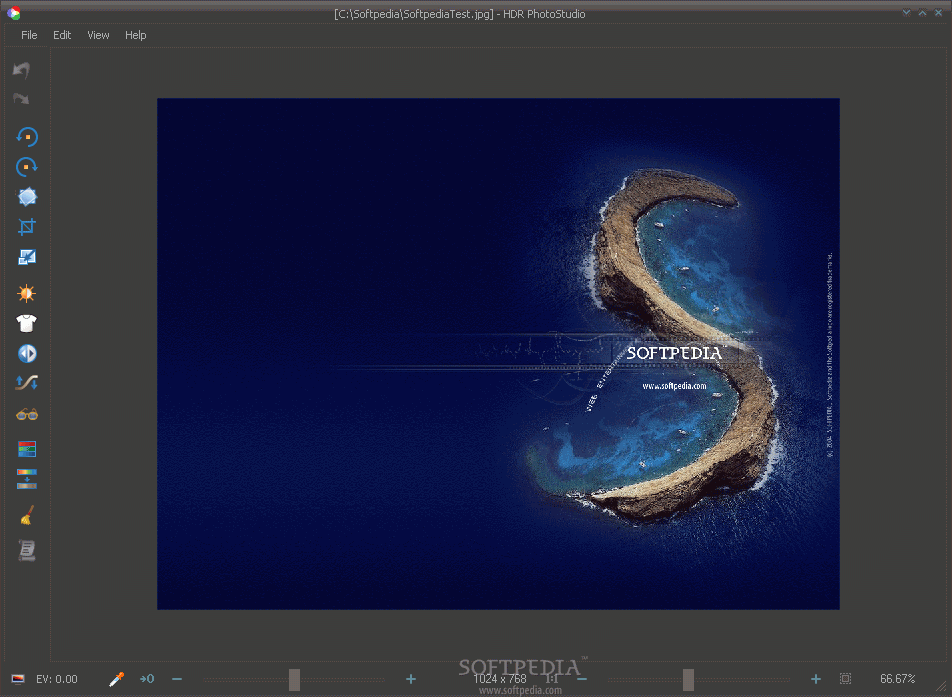The width and height of the screenshot is (952, 697).
Task: Minimize the window with down chevron
Action: click(906, 12)
